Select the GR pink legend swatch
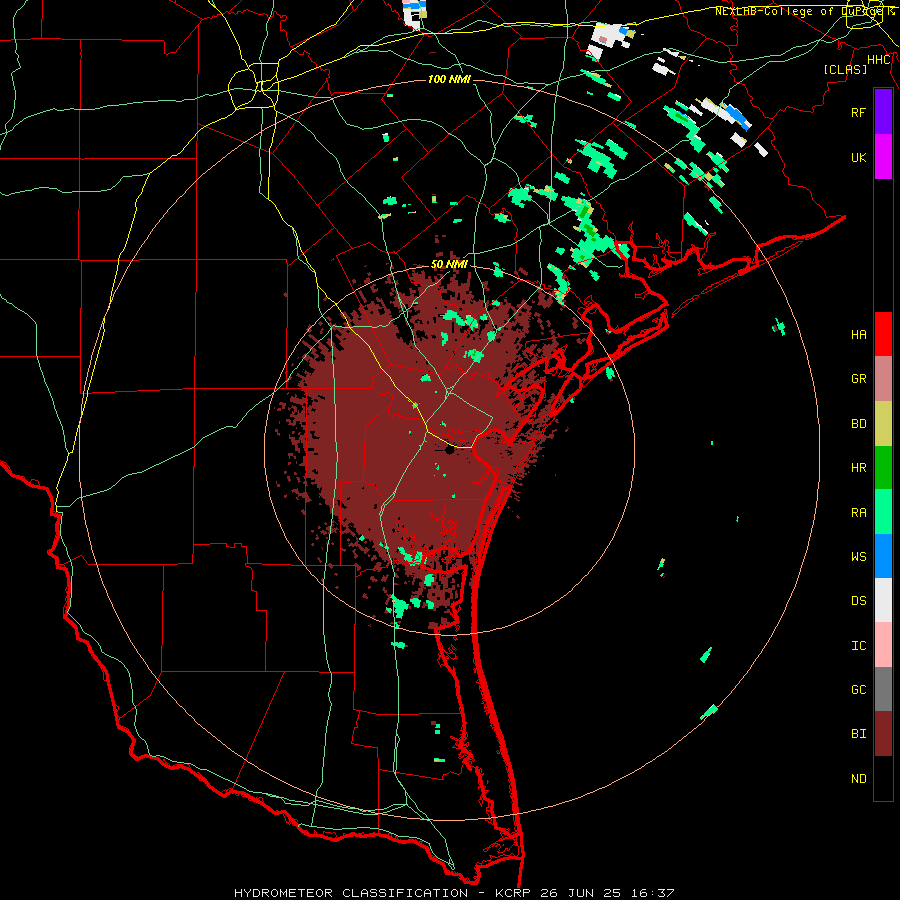900x900 pixels. point(883,378)
